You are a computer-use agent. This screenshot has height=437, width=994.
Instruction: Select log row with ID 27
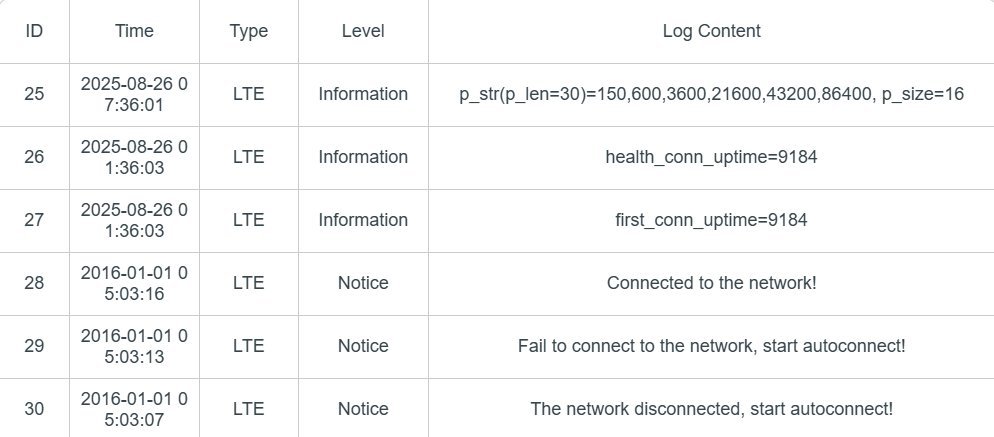[34, 220]
